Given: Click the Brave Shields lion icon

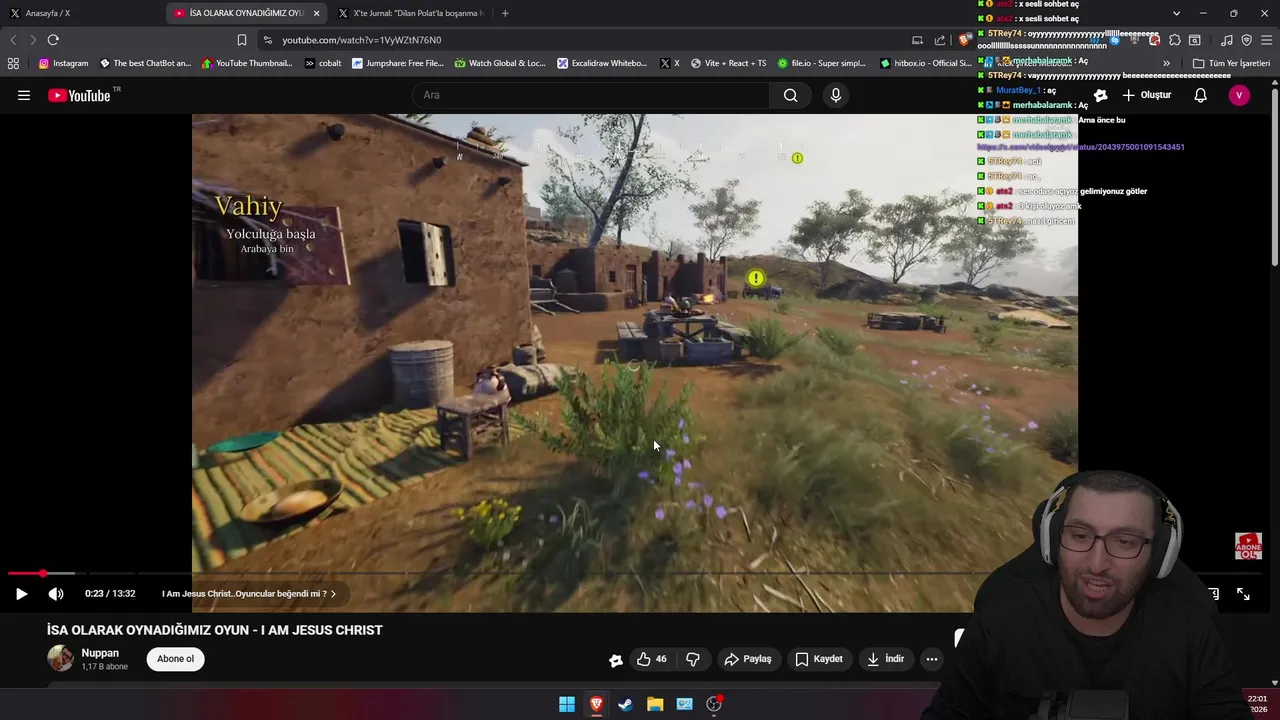Looking at the screenshot, I should click(x=963, y=40).
